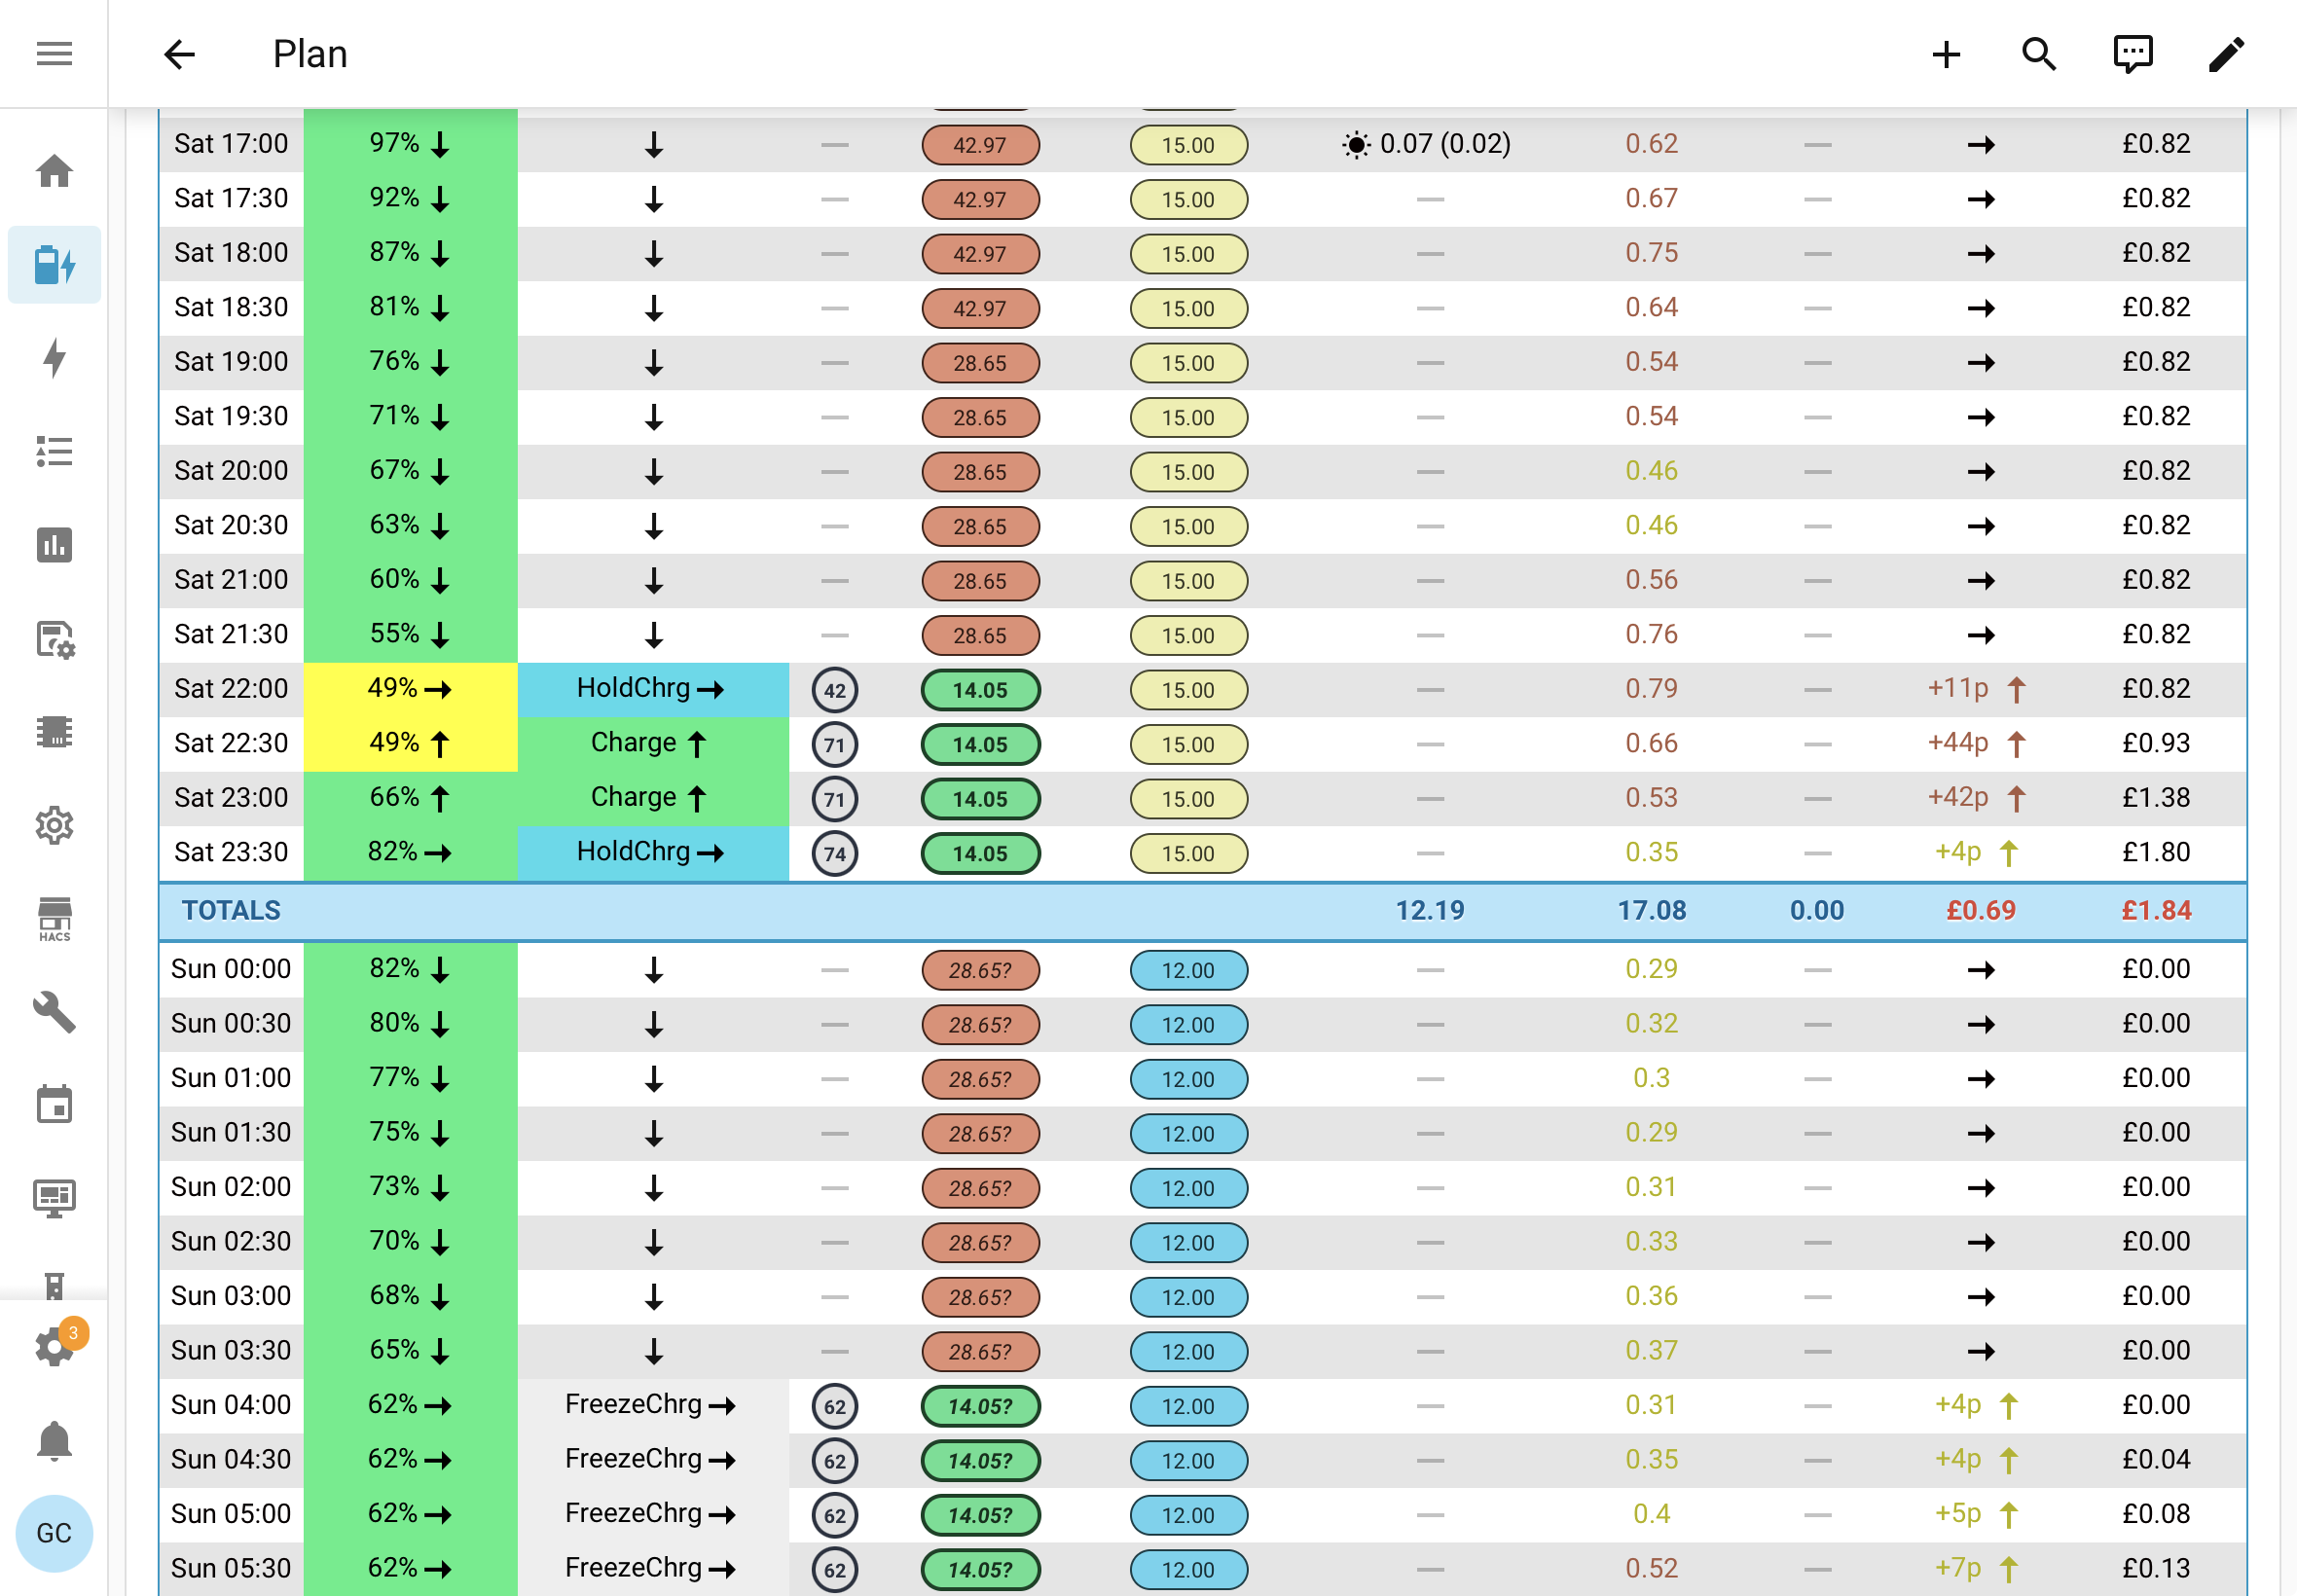Image resolution: width=2297 pixels, height=1596 pixels.
Task: Click the circled 74 limit in Sat 23:30 row
Action: point(835,853)
